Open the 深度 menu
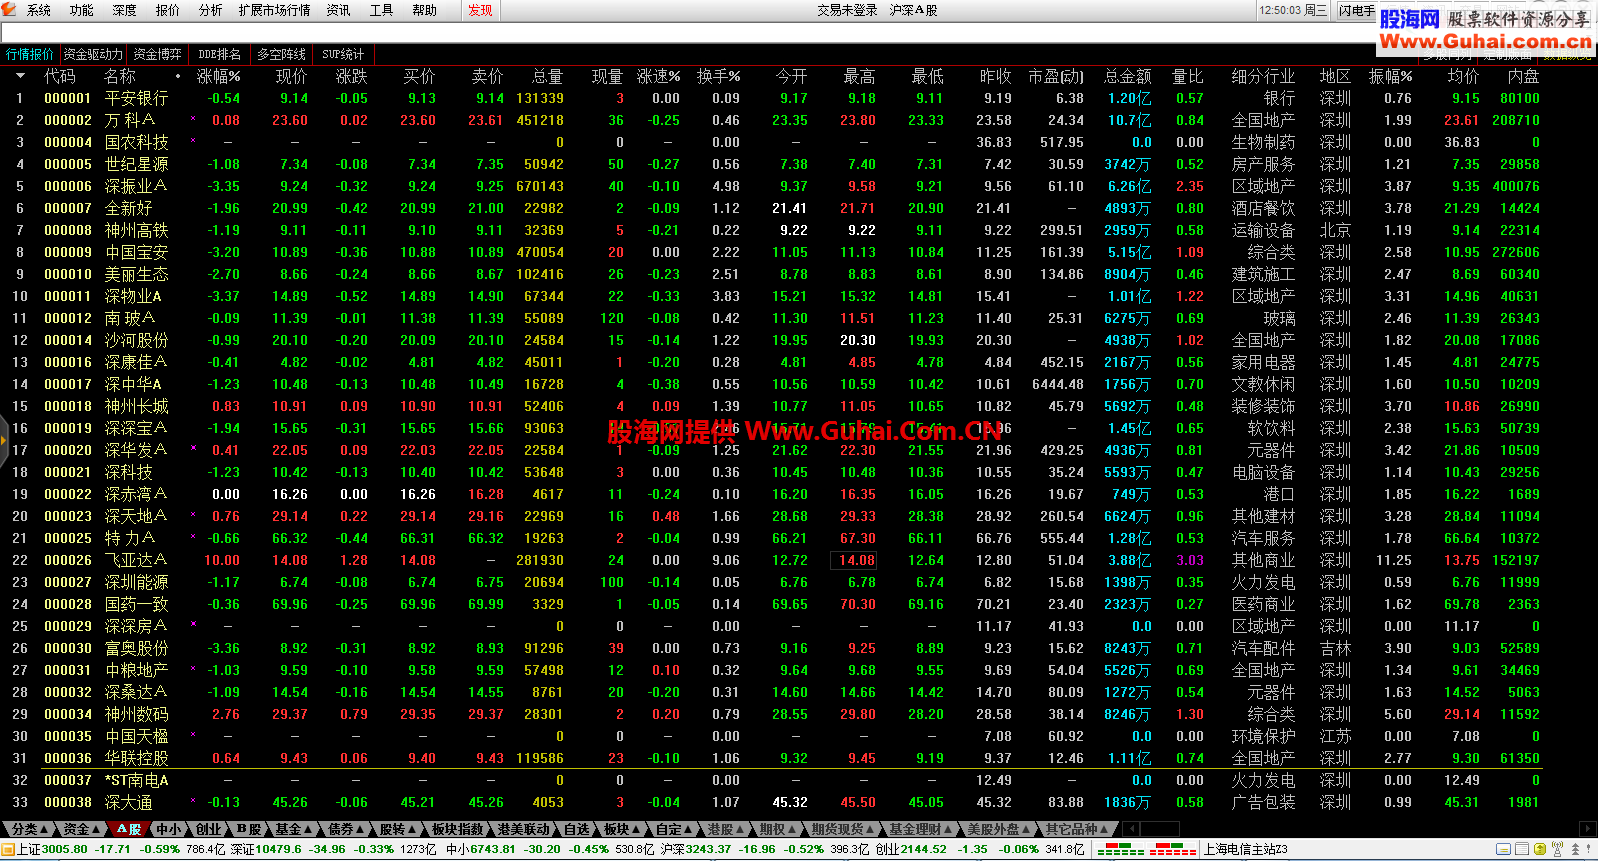Viewport: 1598px width, 861px height. (125, 10)
